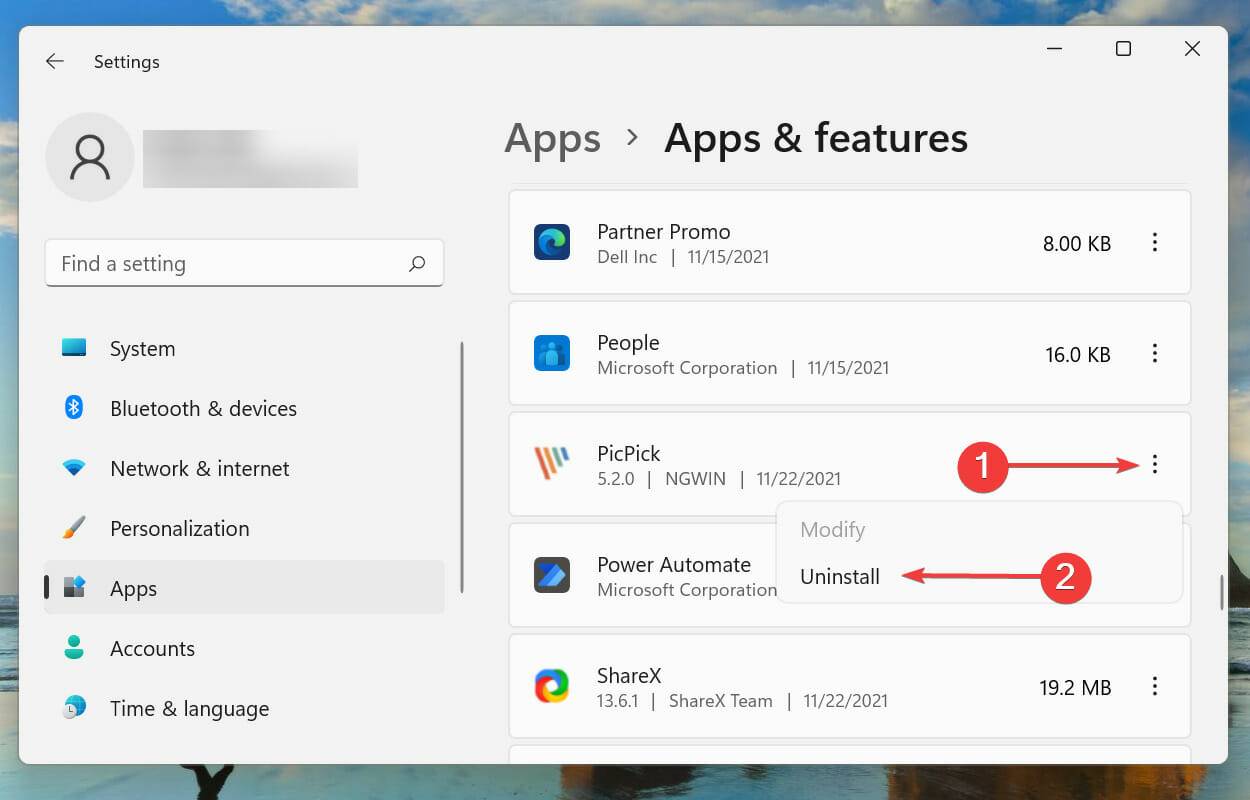
Task: Close the Settings window
Action: (x=1192, y=48)
